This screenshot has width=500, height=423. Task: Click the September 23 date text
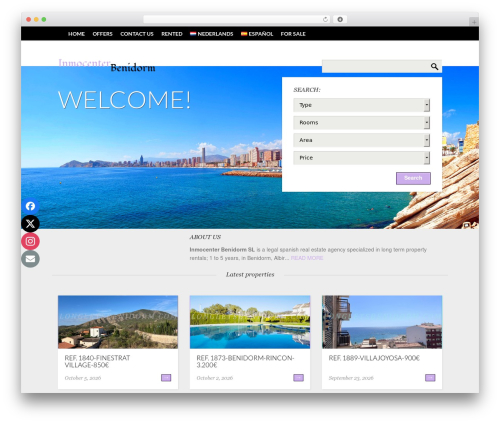(x=351, y=378)
